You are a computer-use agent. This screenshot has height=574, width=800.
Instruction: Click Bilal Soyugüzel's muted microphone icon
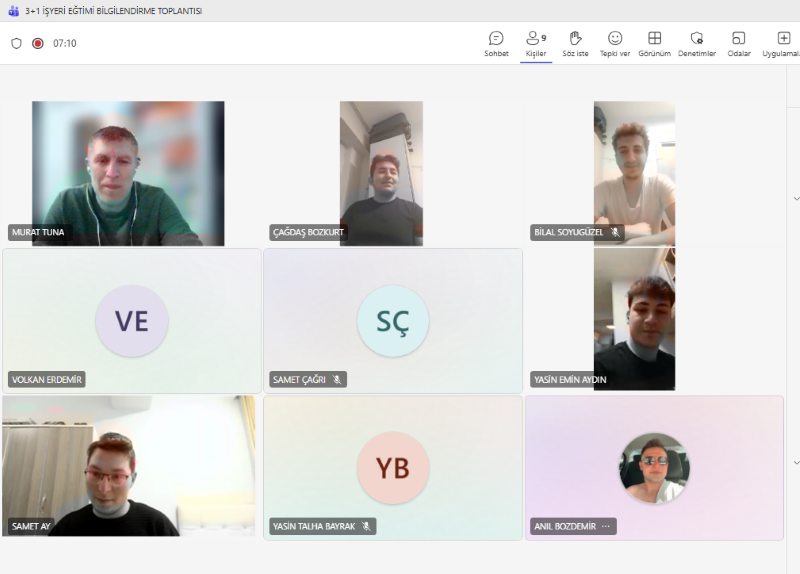(x=615, y=233)
